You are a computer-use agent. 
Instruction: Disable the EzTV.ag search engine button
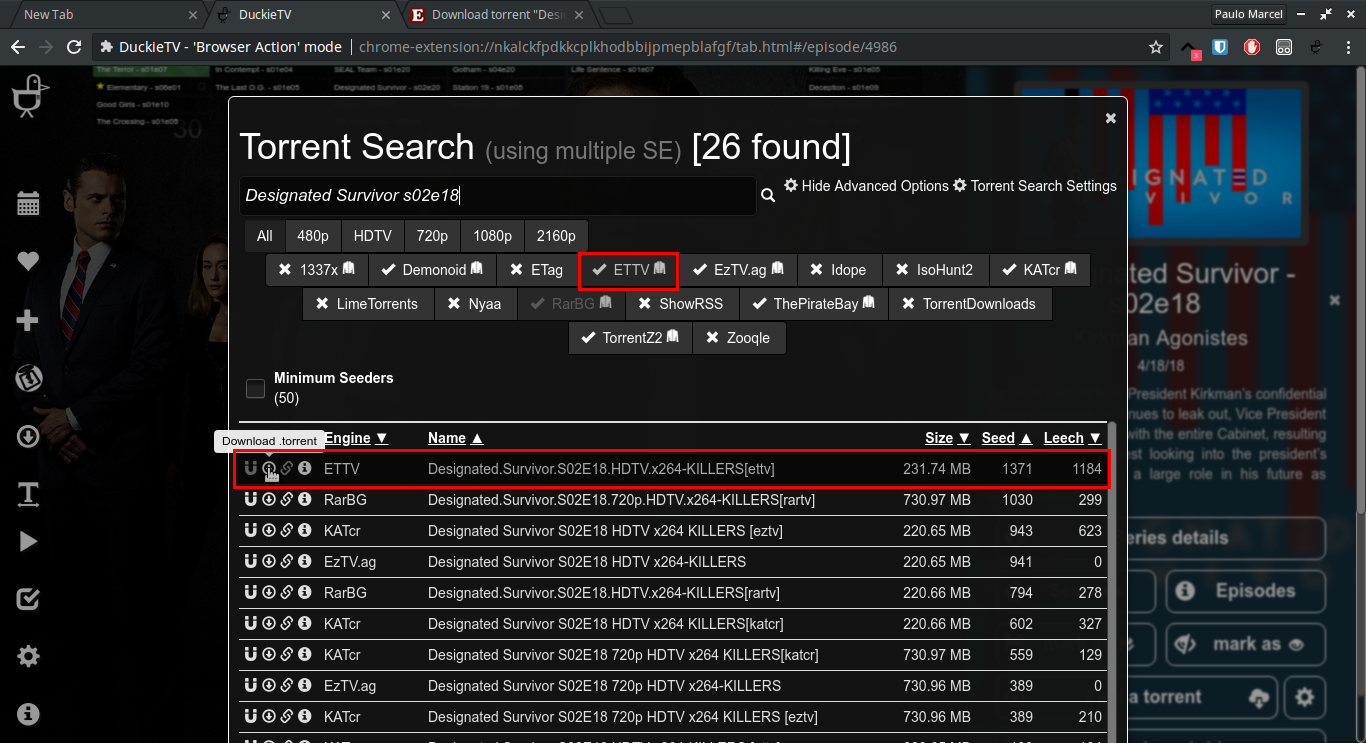tap(738, 270)
